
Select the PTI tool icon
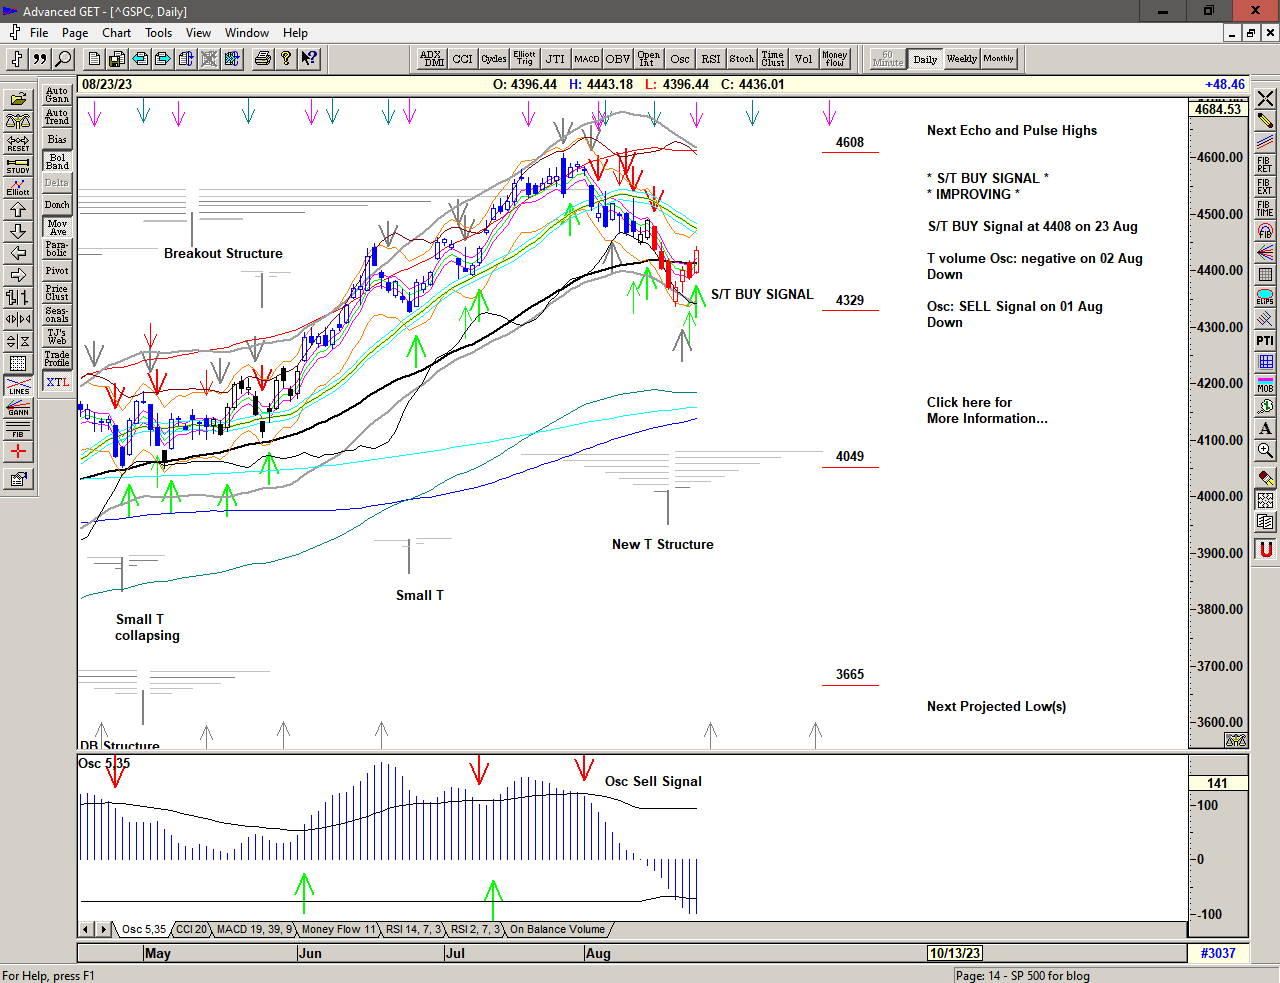[x=1265, y=341]
